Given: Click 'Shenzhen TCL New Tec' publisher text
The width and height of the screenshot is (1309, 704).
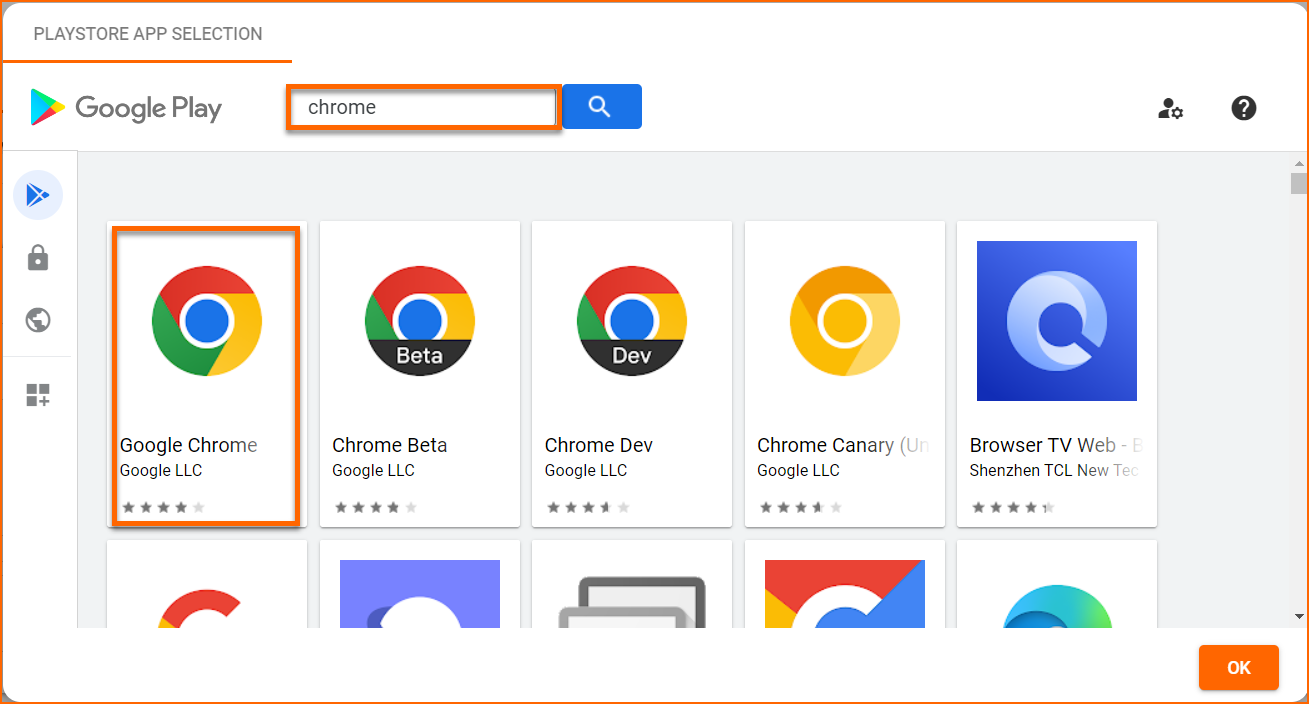Looking at the screenshot, I should (1055, 470).
